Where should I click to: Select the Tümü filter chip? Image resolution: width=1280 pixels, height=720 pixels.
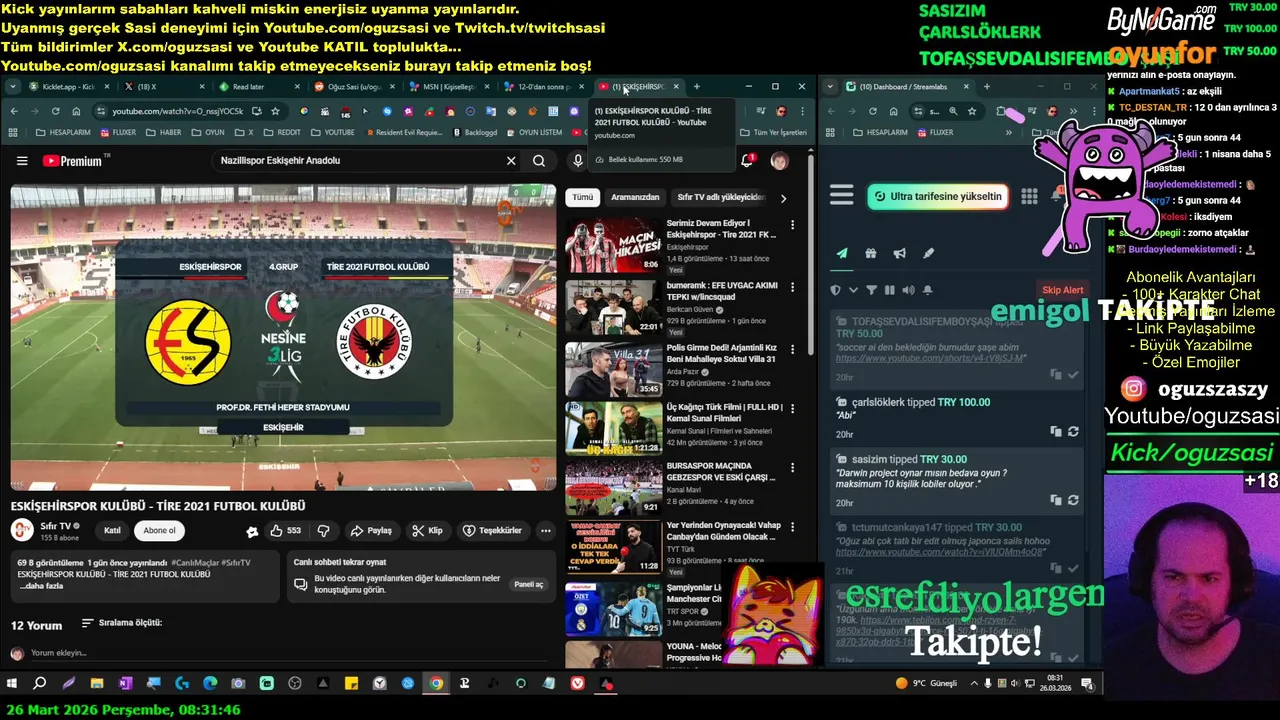tap(582, 197)
